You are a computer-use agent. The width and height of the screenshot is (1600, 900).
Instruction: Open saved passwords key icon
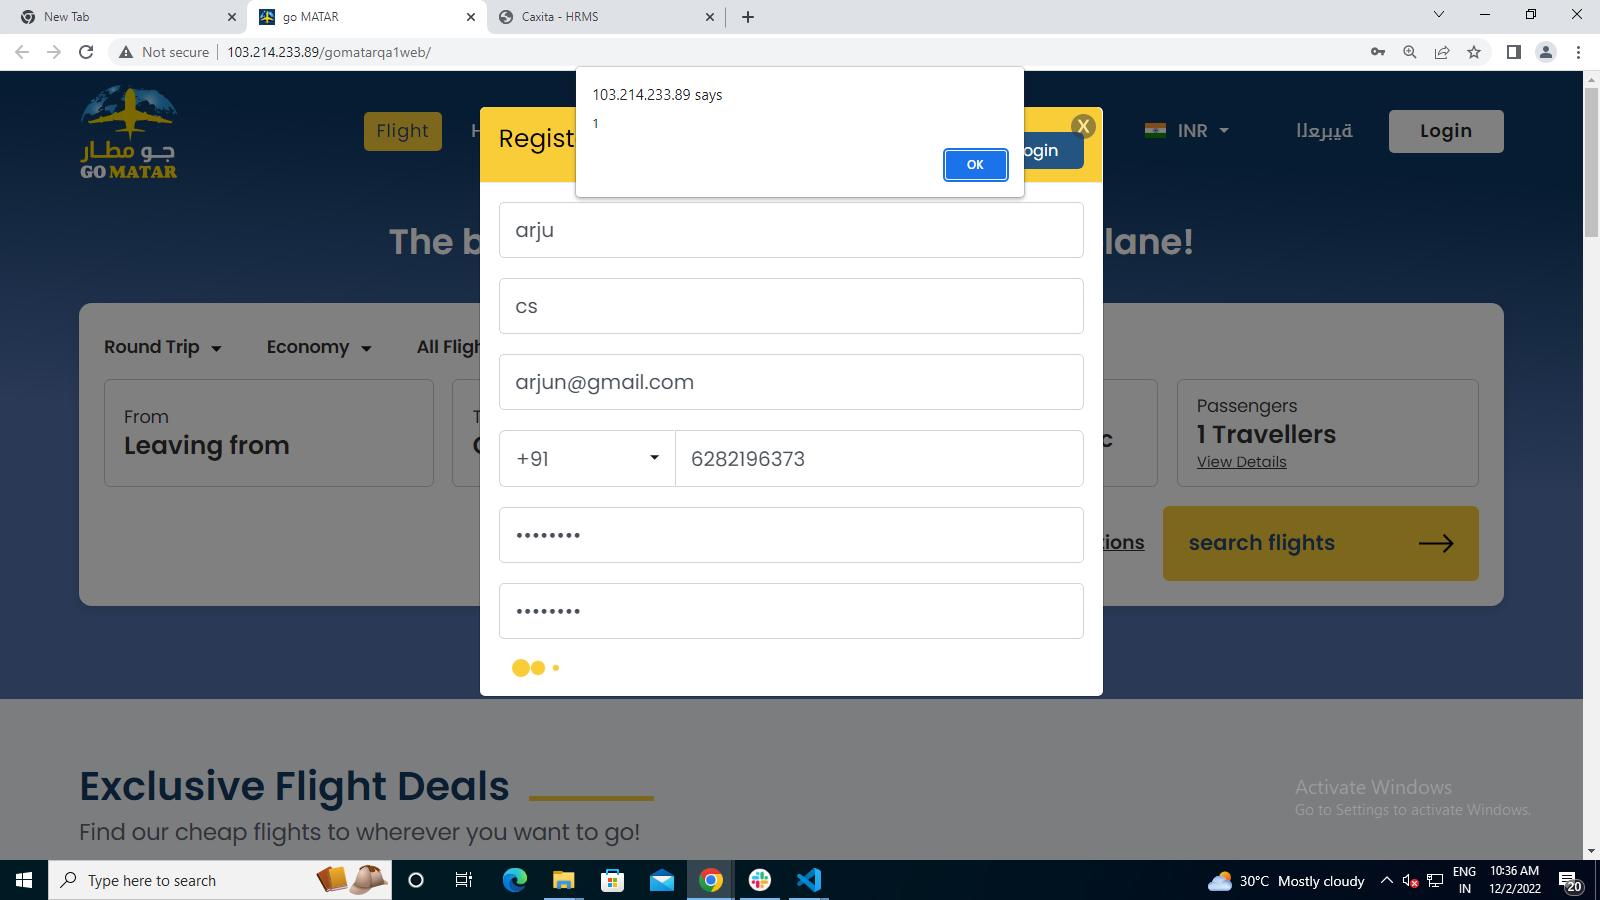point(1377,52)
